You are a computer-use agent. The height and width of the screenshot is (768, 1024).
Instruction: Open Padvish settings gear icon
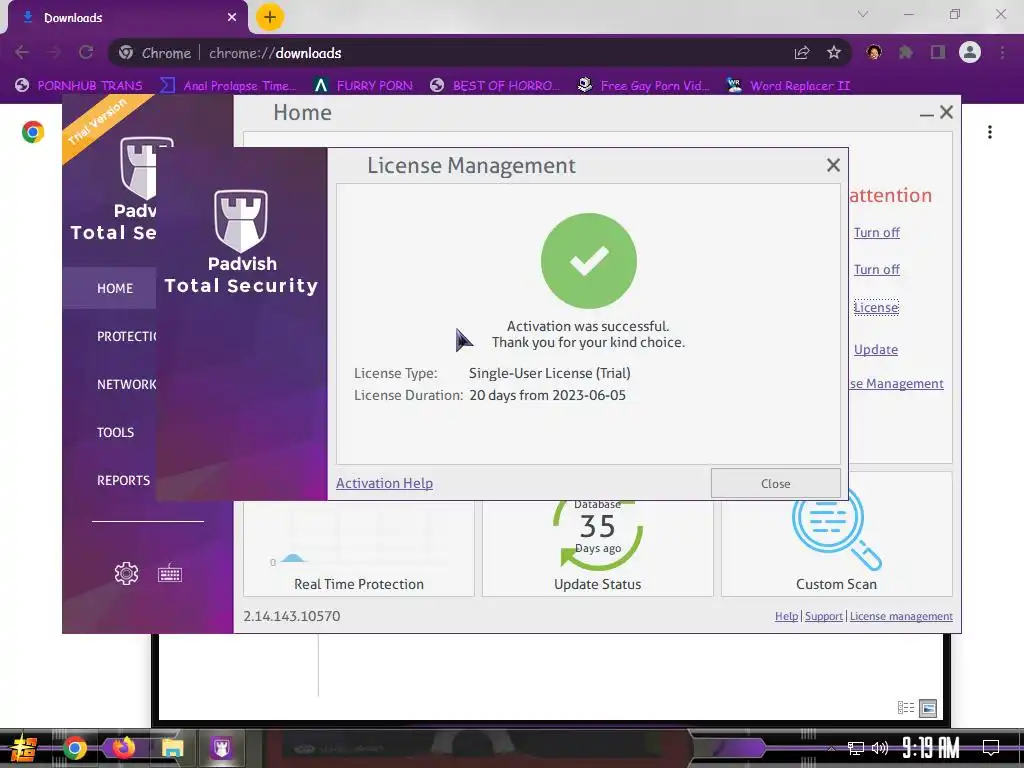click(x=126, y=573)
